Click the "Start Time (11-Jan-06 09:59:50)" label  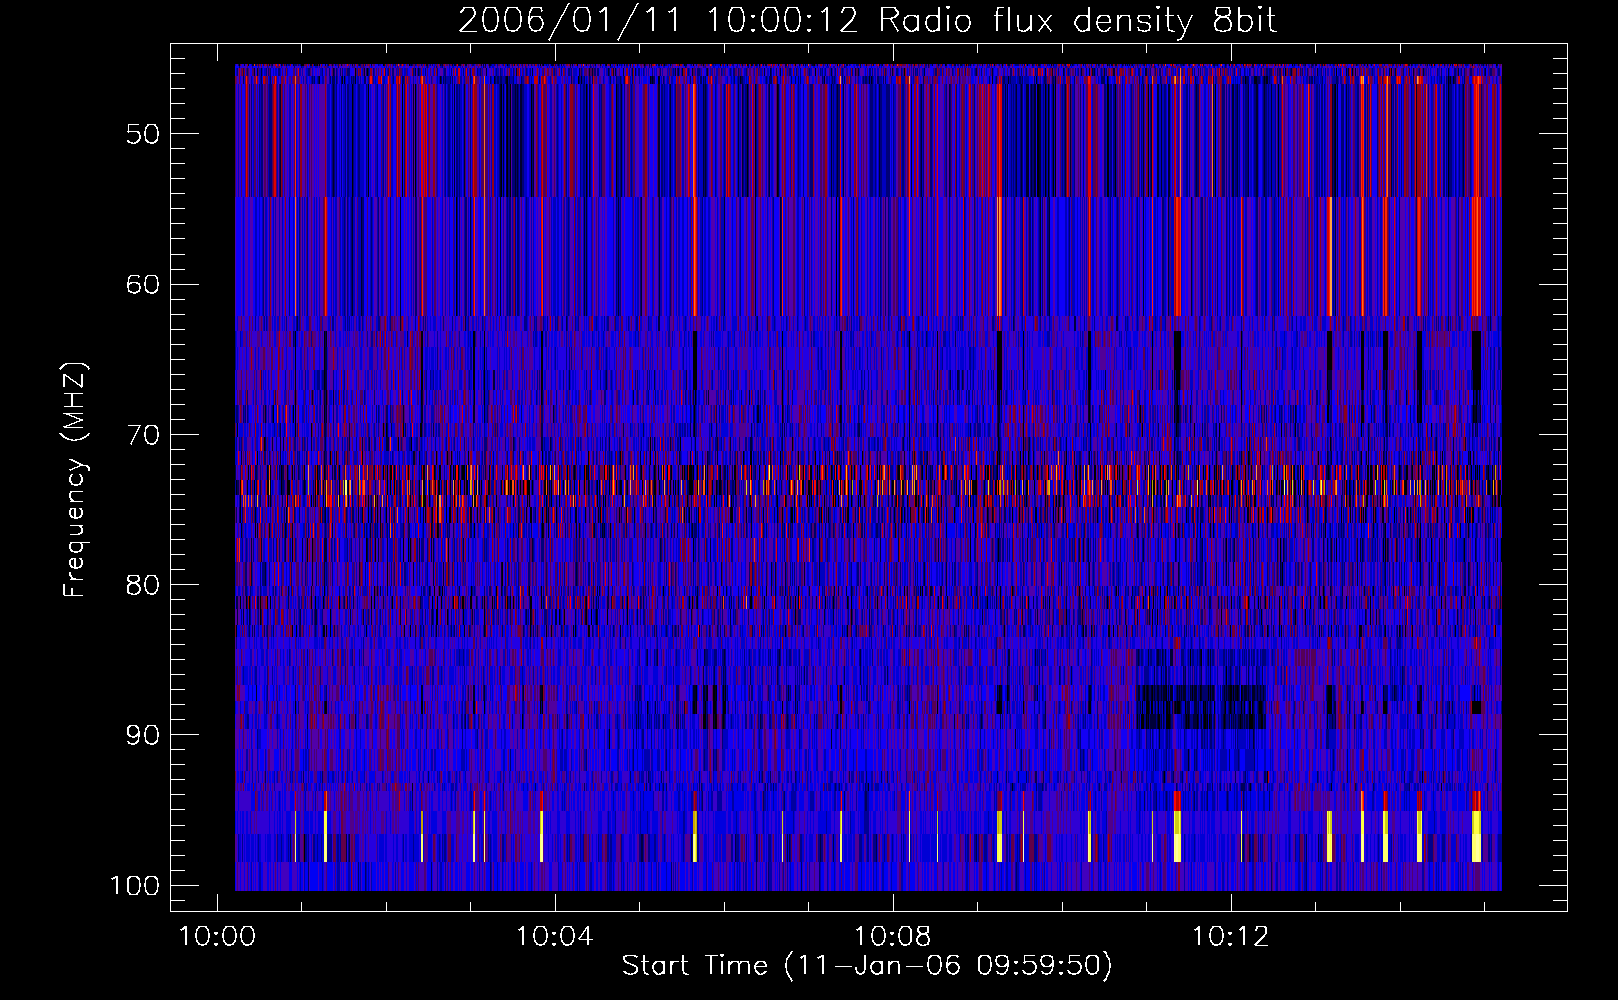coord(867,966)
